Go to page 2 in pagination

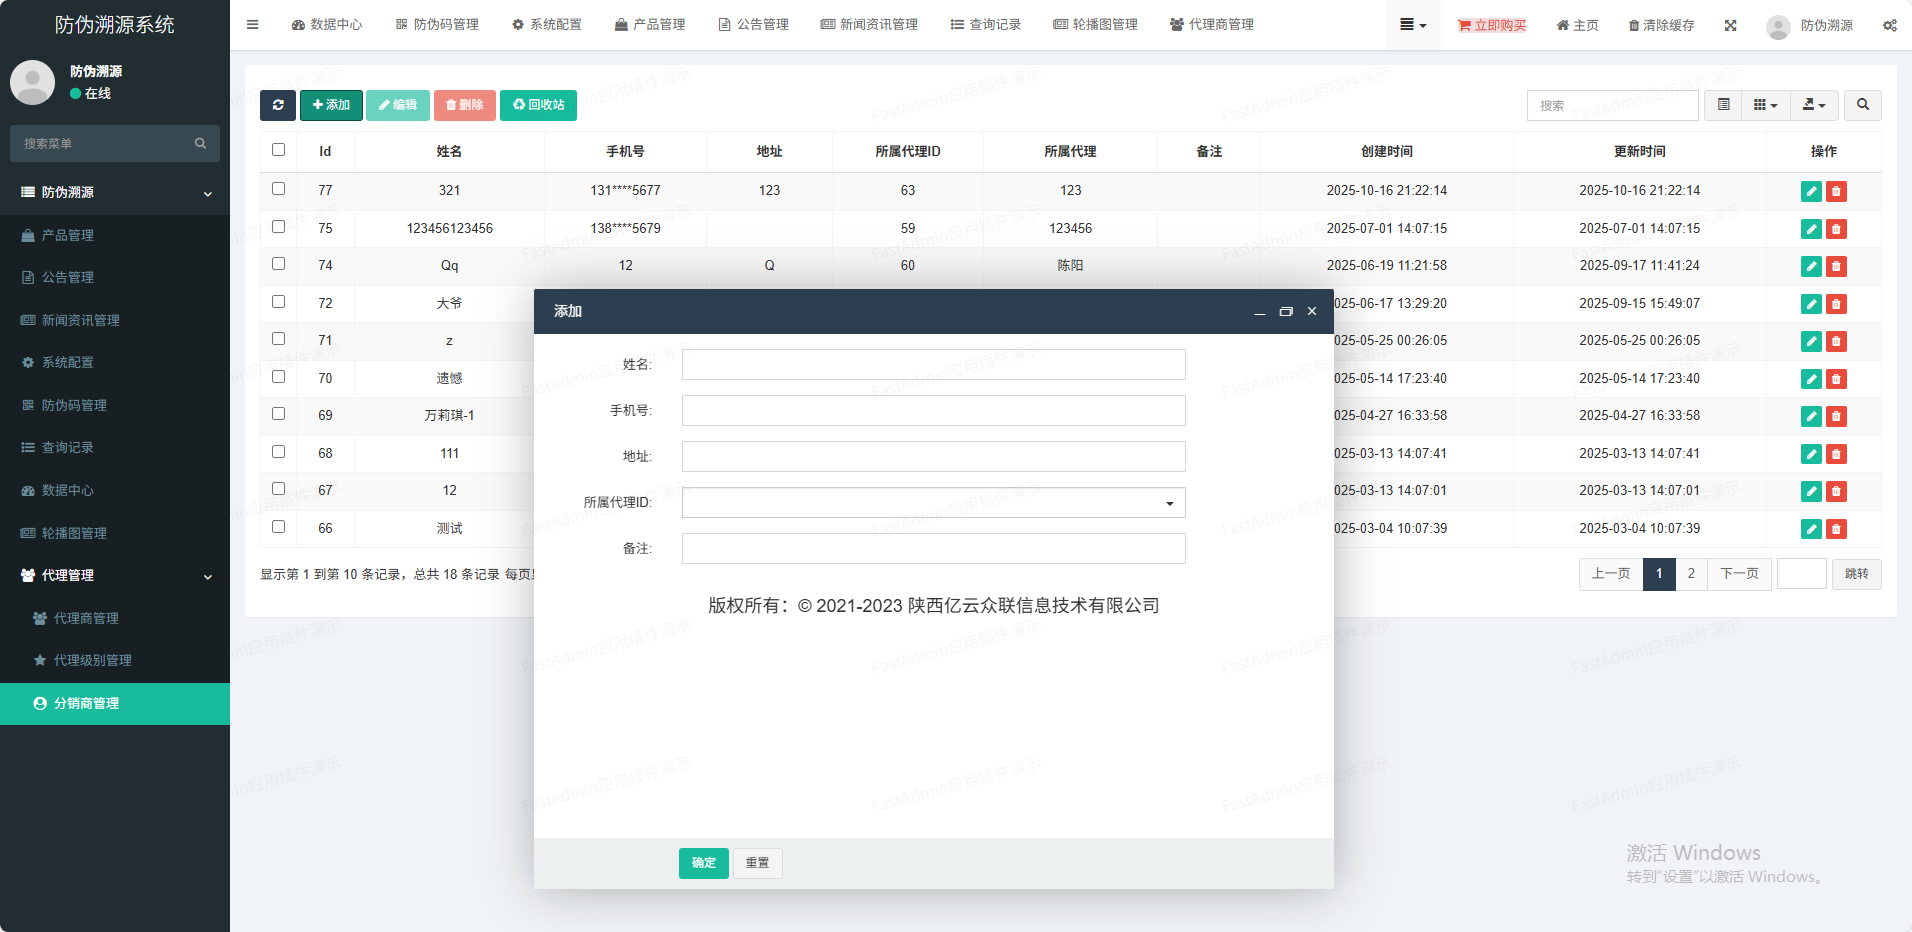(x=1691, y=574)
